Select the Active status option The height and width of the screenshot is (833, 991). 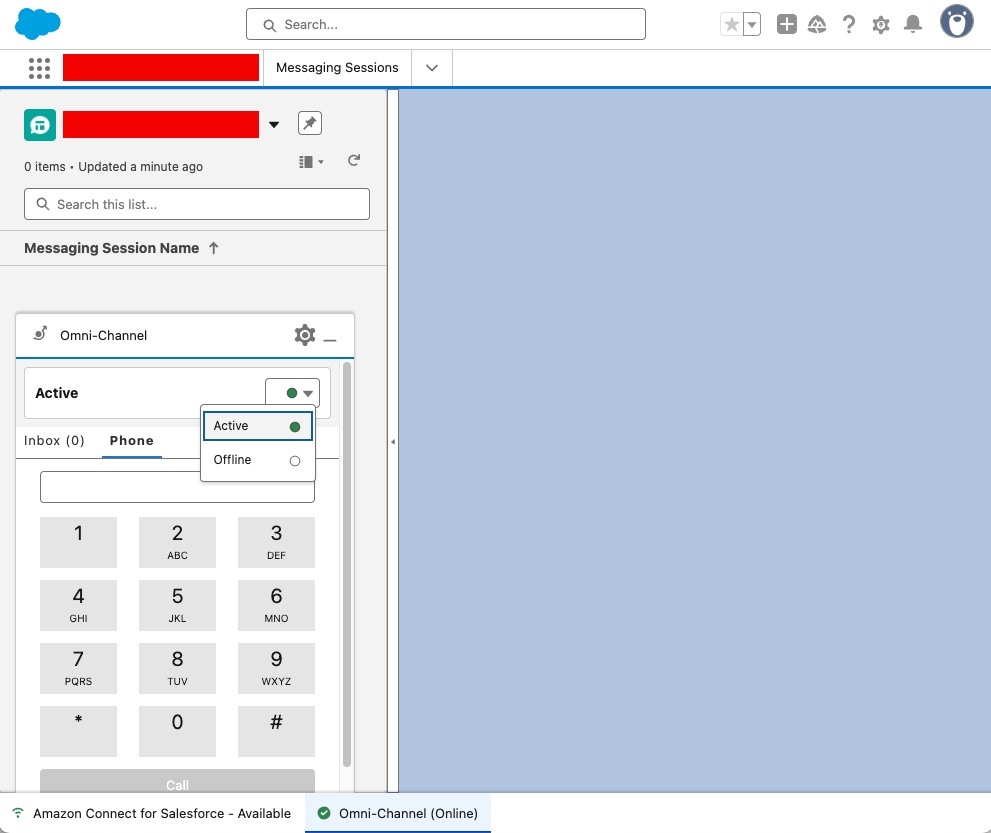pos(257,426)
